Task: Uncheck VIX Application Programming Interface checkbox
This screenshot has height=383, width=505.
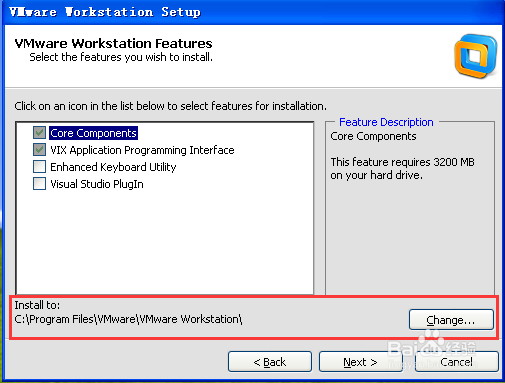Action: pos(39,150)
